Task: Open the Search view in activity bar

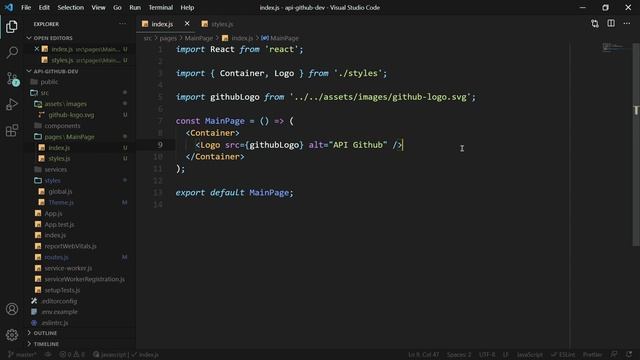Action: 12,52
